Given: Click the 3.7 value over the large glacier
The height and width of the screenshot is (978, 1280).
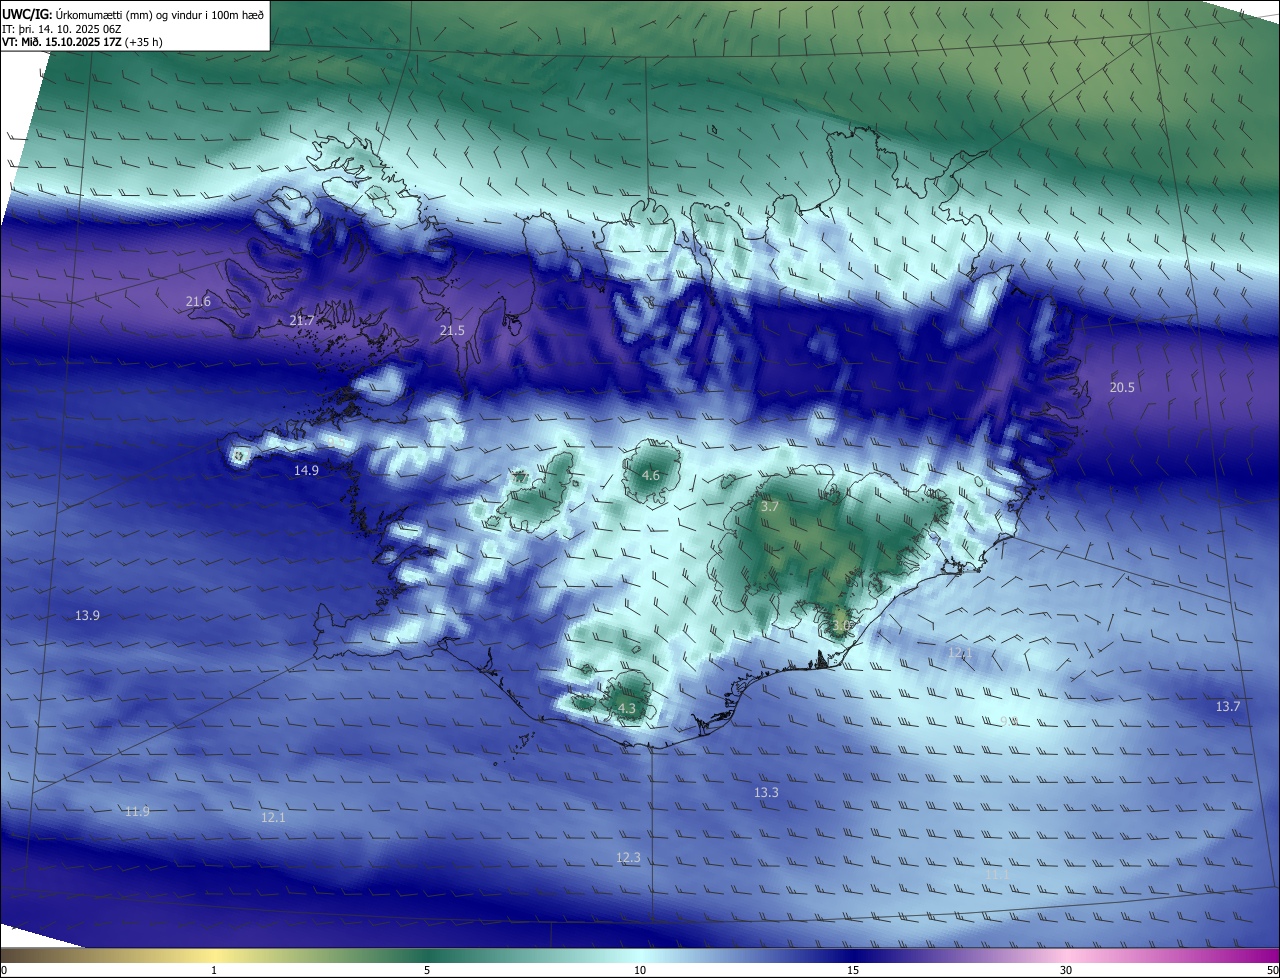Looking at the screenshot, I should point(769,508).
